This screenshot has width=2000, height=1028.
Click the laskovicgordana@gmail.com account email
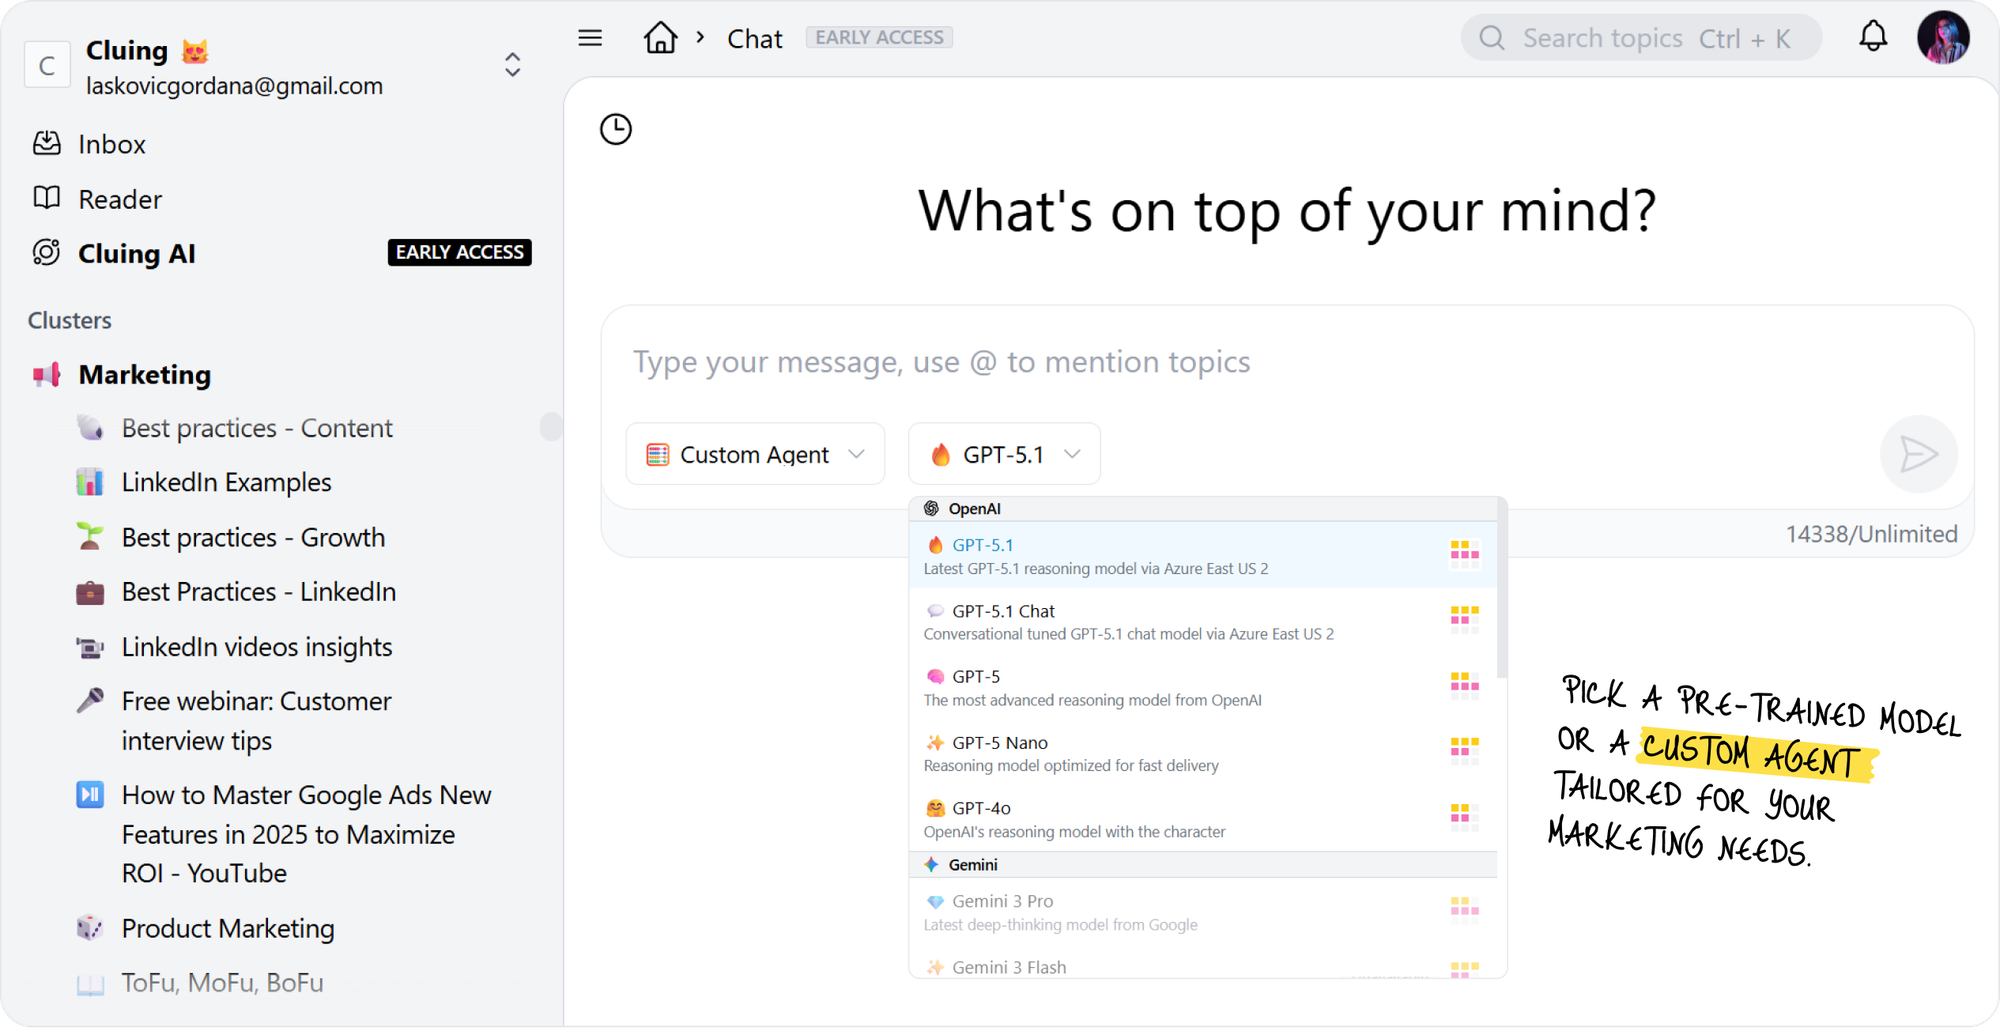click(x=234, y=86)
